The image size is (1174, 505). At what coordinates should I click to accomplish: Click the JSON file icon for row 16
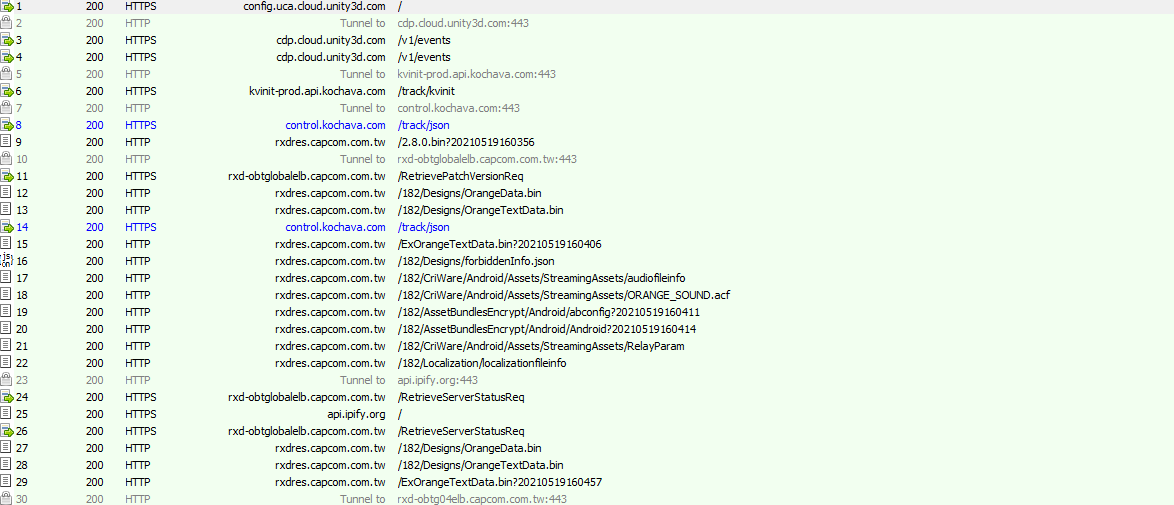tap(7, 261)
